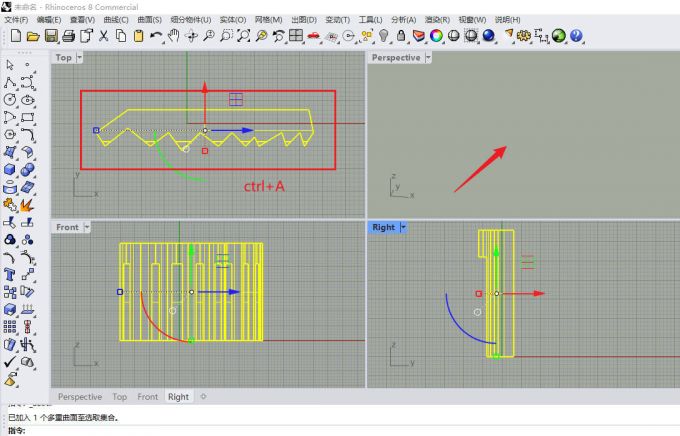Open the 实体(O) menu
This screenshot has width=680, height=436.
tap(233, 20)
